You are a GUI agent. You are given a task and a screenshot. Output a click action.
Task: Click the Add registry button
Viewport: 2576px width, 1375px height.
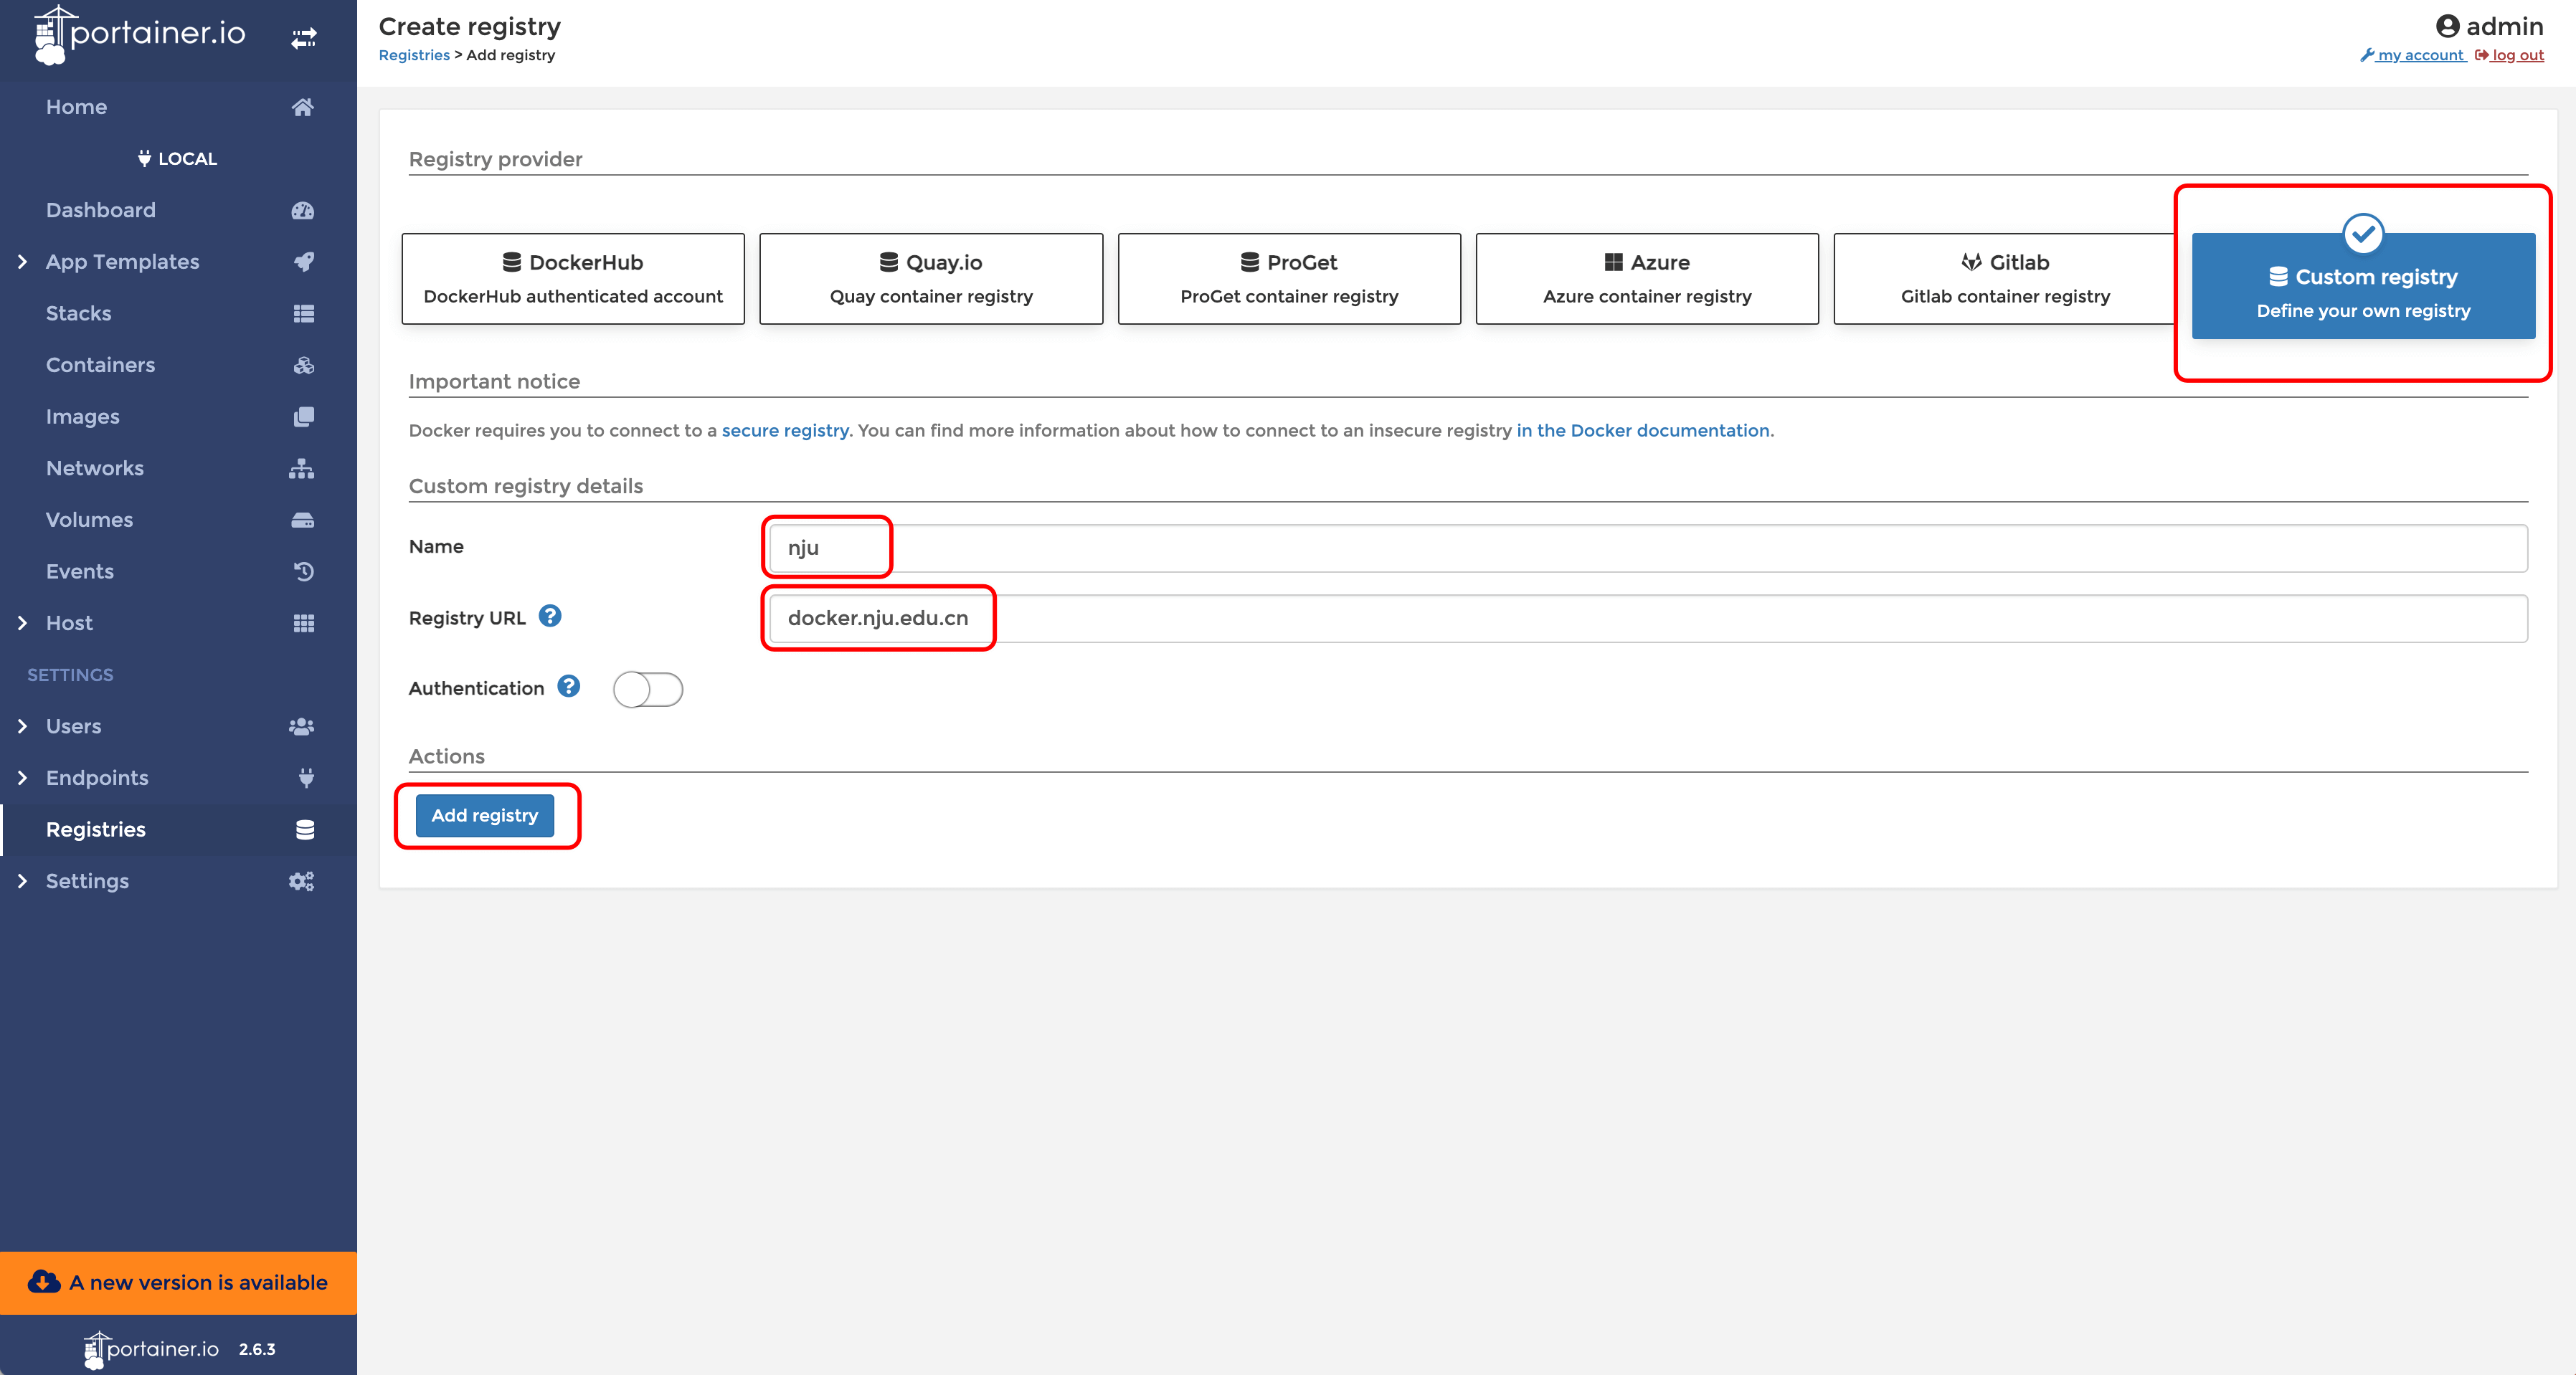click(485, 815)
